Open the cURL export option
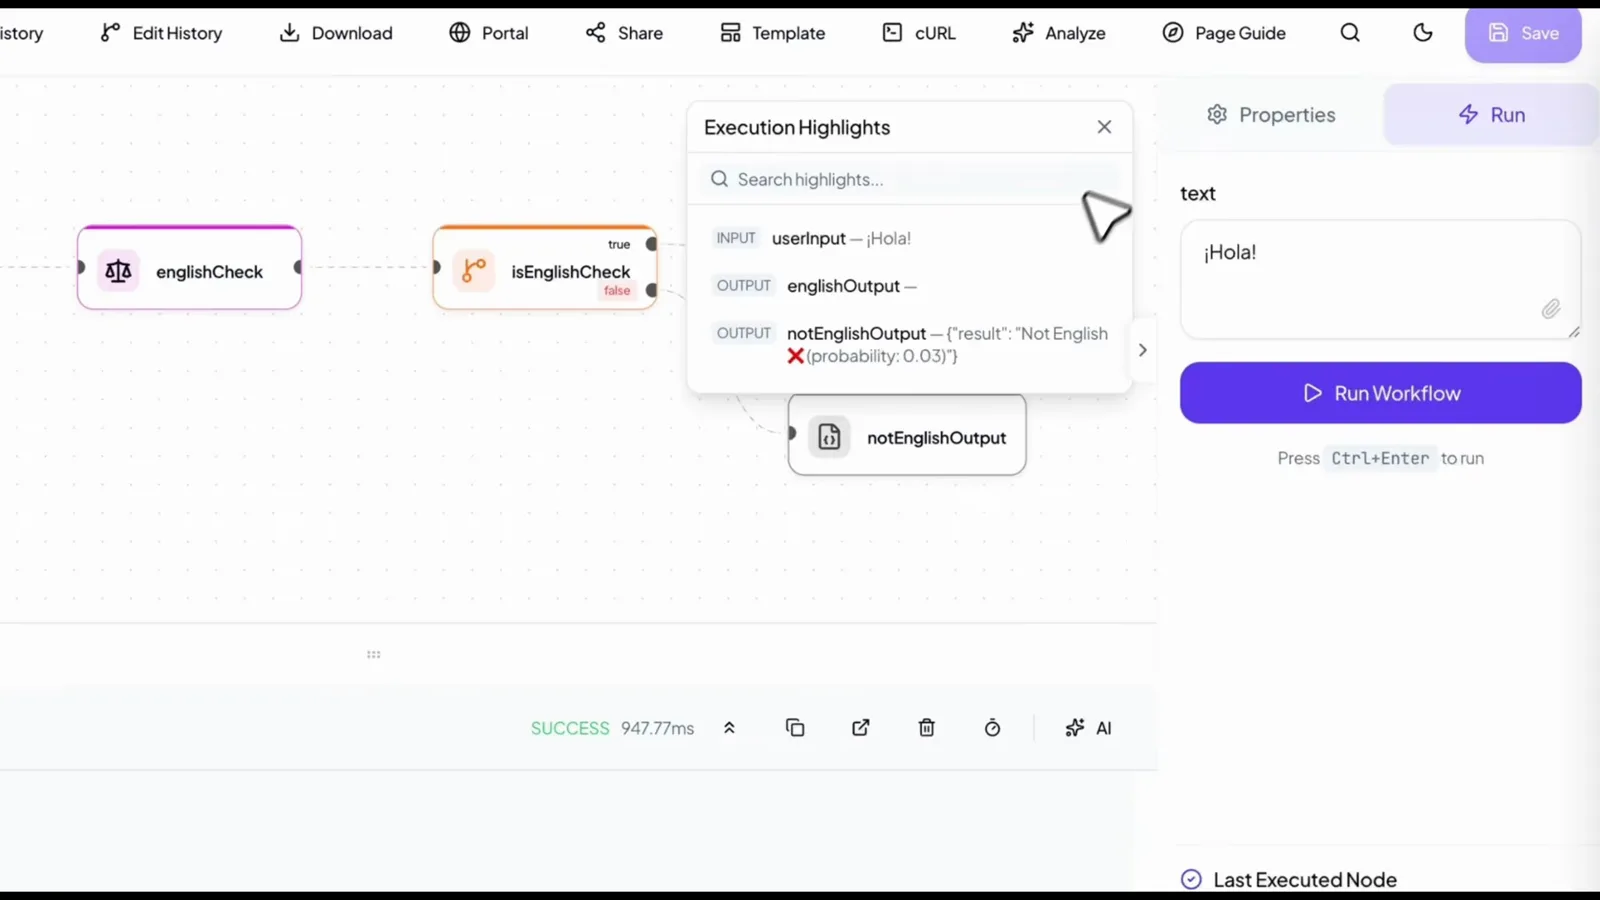This screenshot has height=900, width=1600. pyautogui.click(x=919, y=33)
